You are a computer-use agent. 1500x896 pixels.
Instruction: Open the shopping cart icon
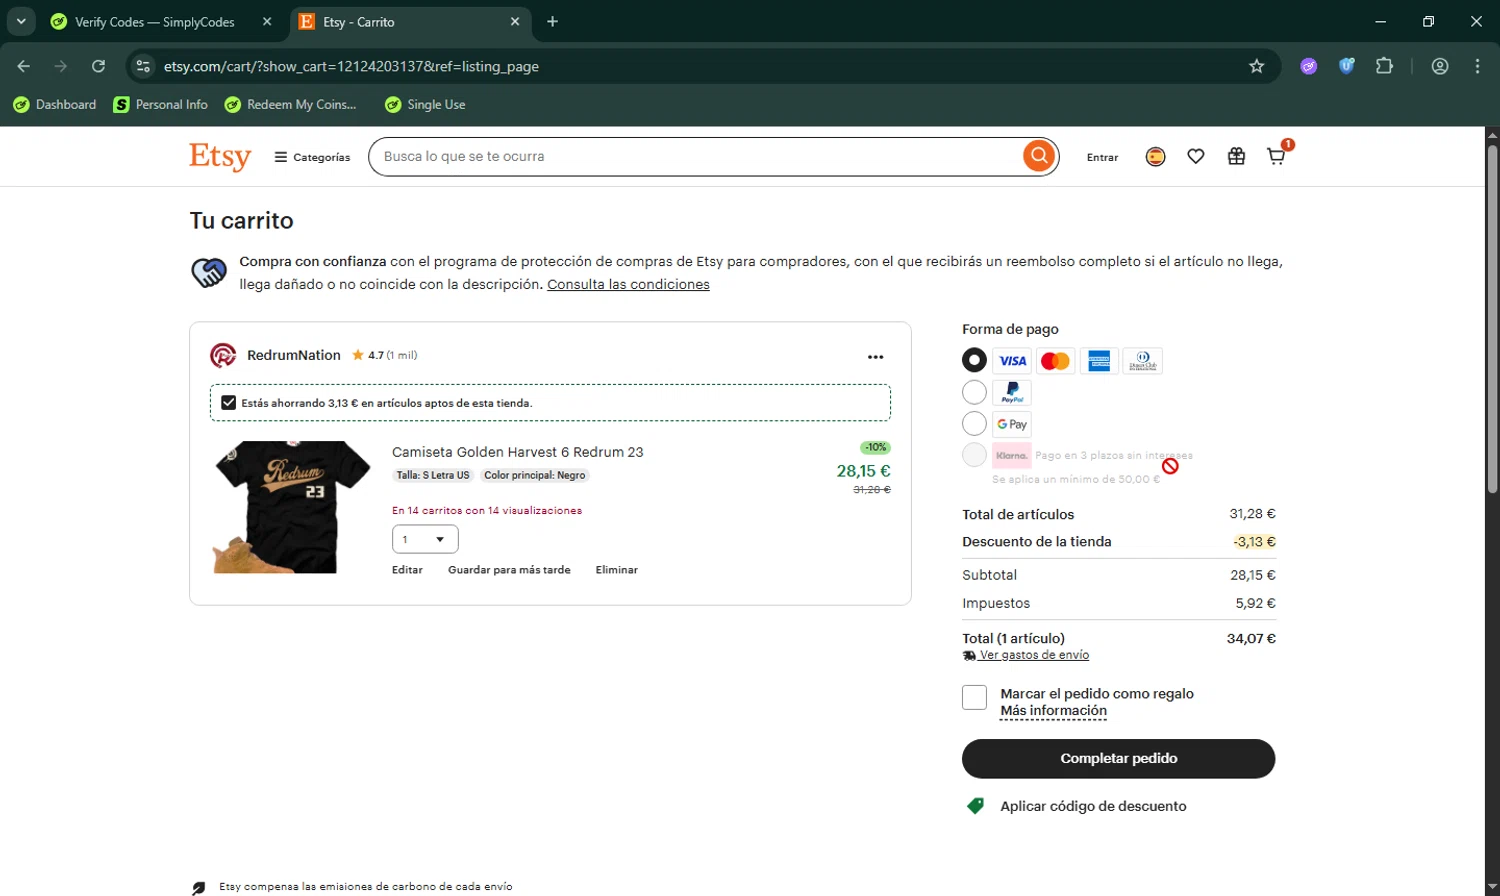[1277, 156]
